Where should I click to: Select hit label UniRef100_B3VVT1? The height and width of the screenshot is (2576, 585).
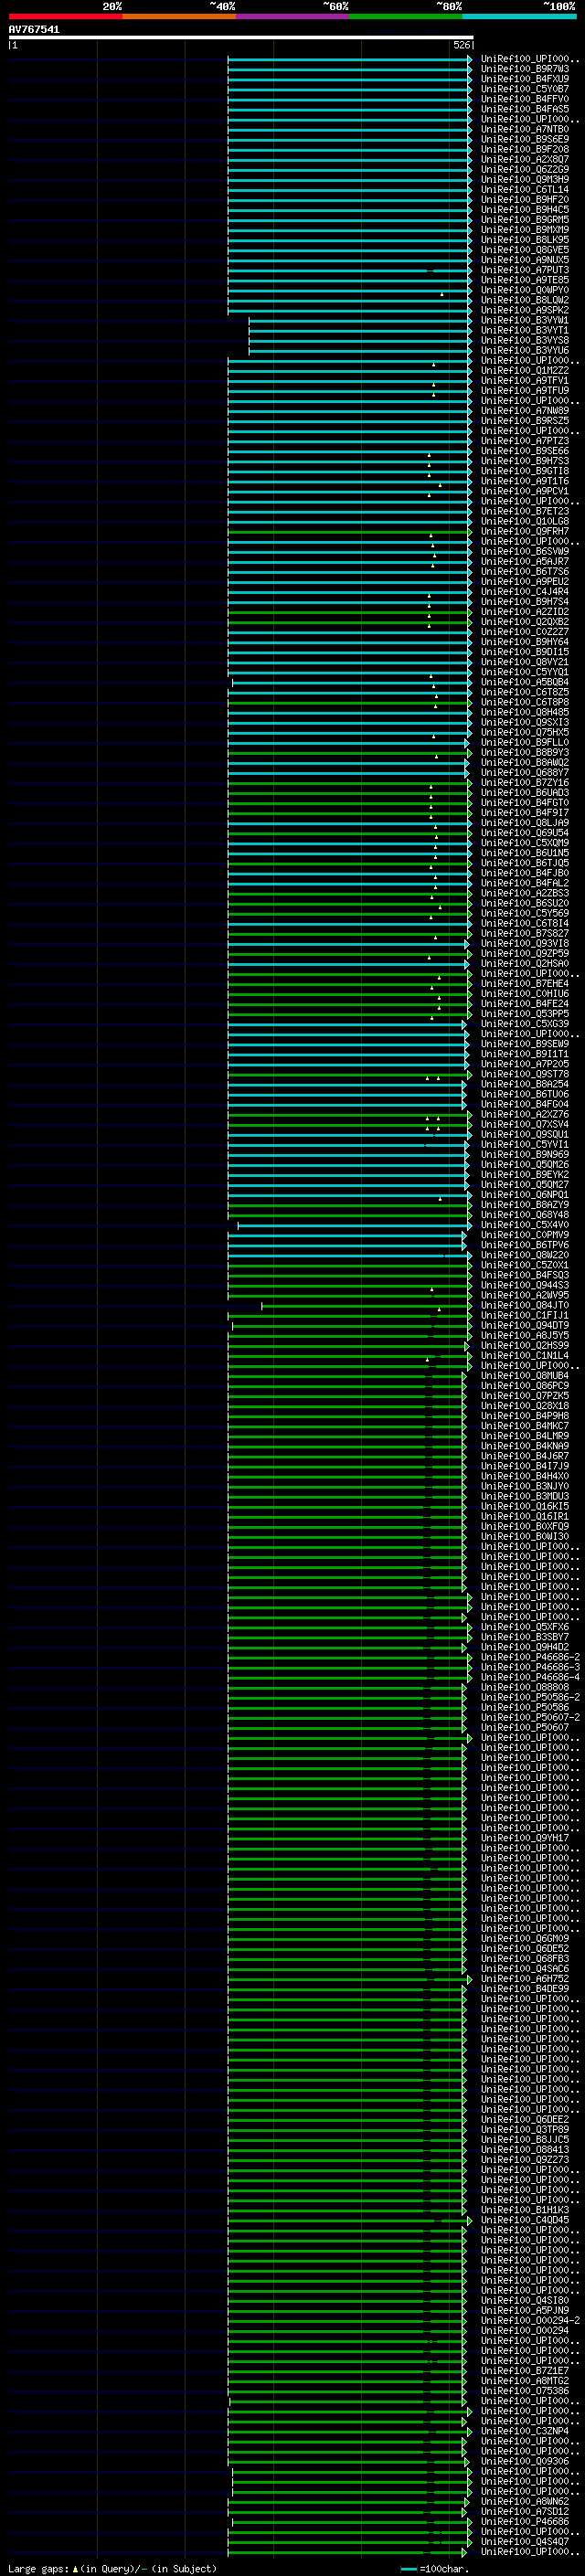pos(525,330)
